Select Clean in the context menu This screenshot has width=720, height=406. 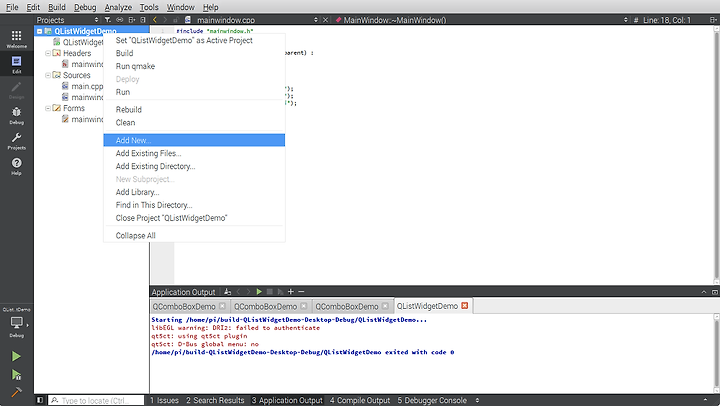(194, 123)
